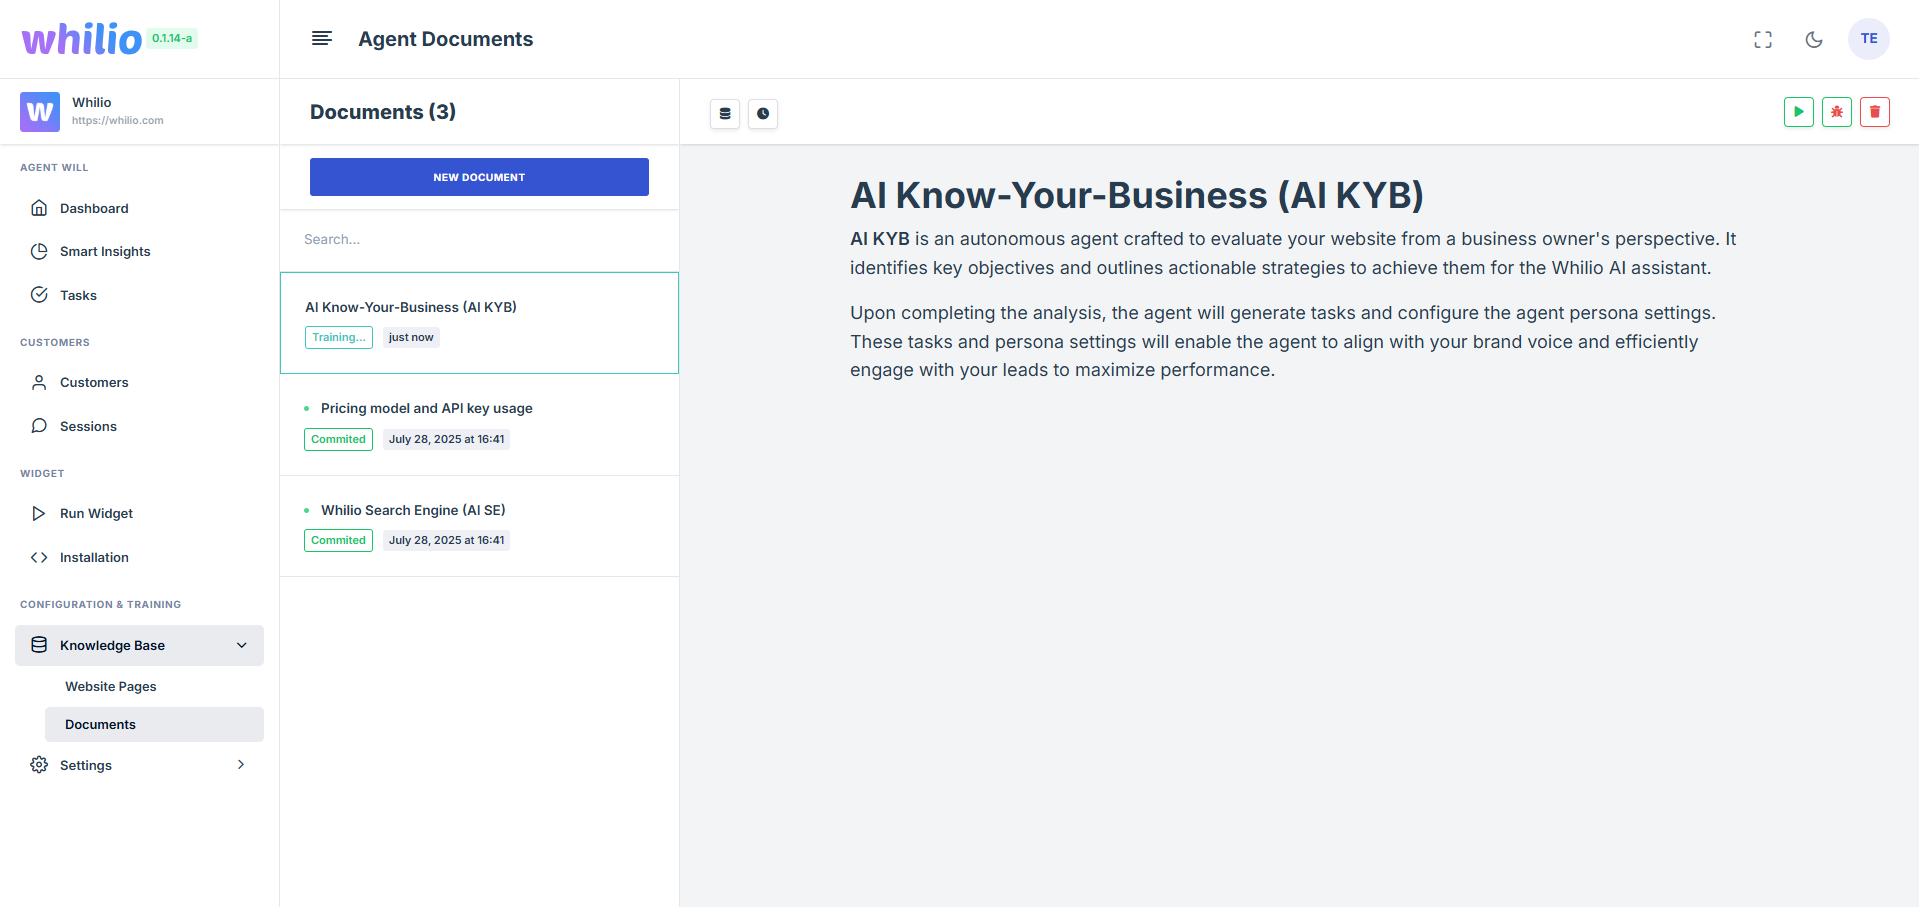This screenshot has width=1919, height=907.
Task: Click the Run Widget play triangle icon
Action: pos(39,513)
